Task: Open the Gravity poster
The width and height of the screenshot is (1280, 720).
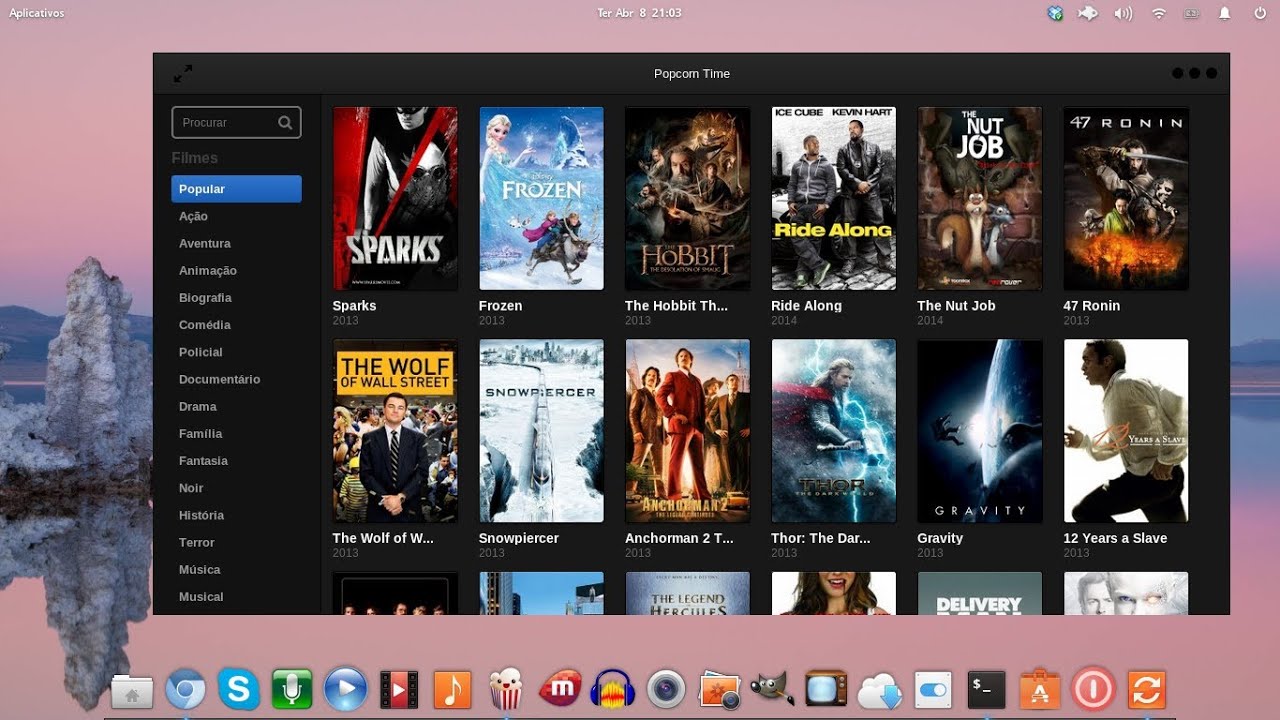Action: click(x=979, y=430)
